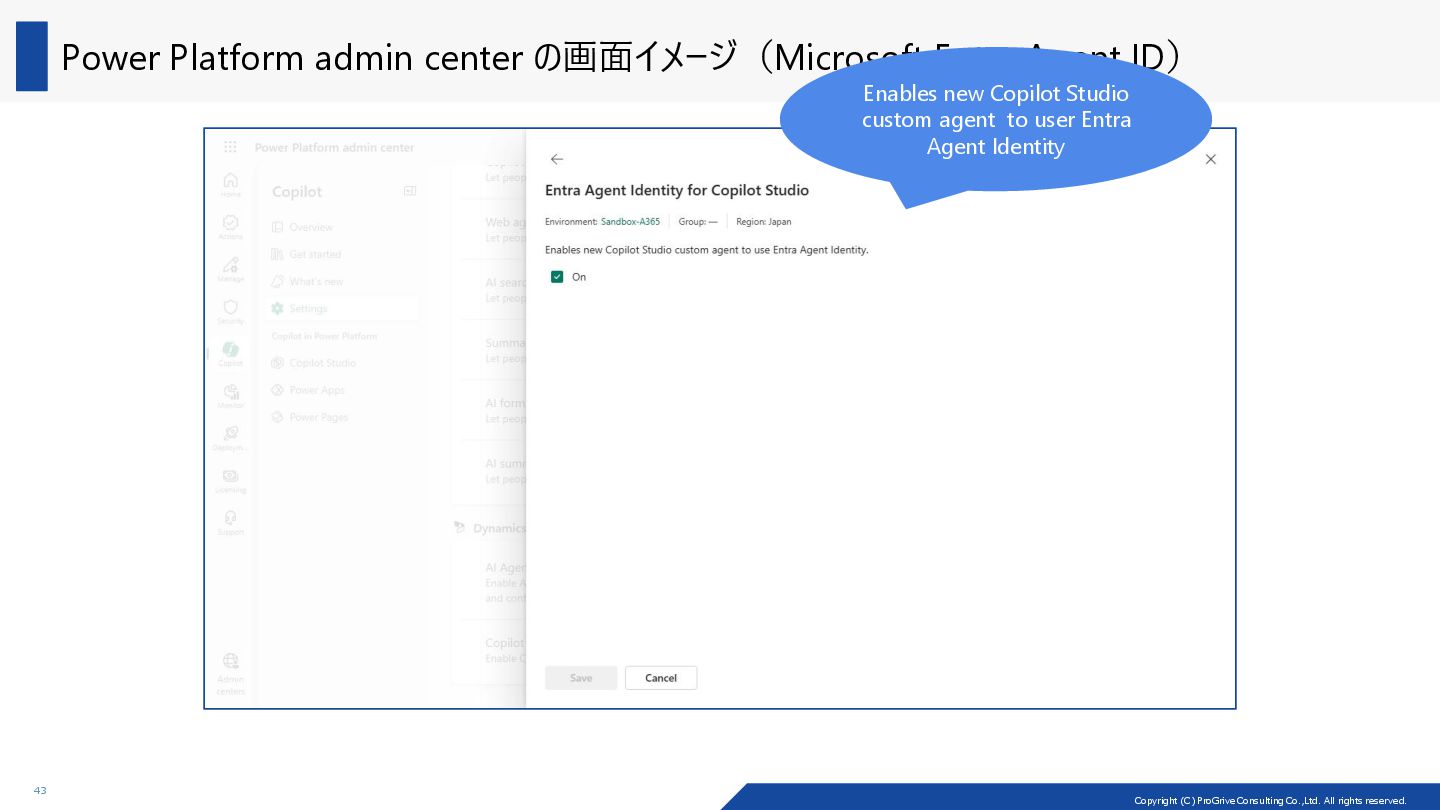Viewport: 1440px width, 810px height.
Task: Select Settings in Copilot menu
Action: click(x=344, y=308)
